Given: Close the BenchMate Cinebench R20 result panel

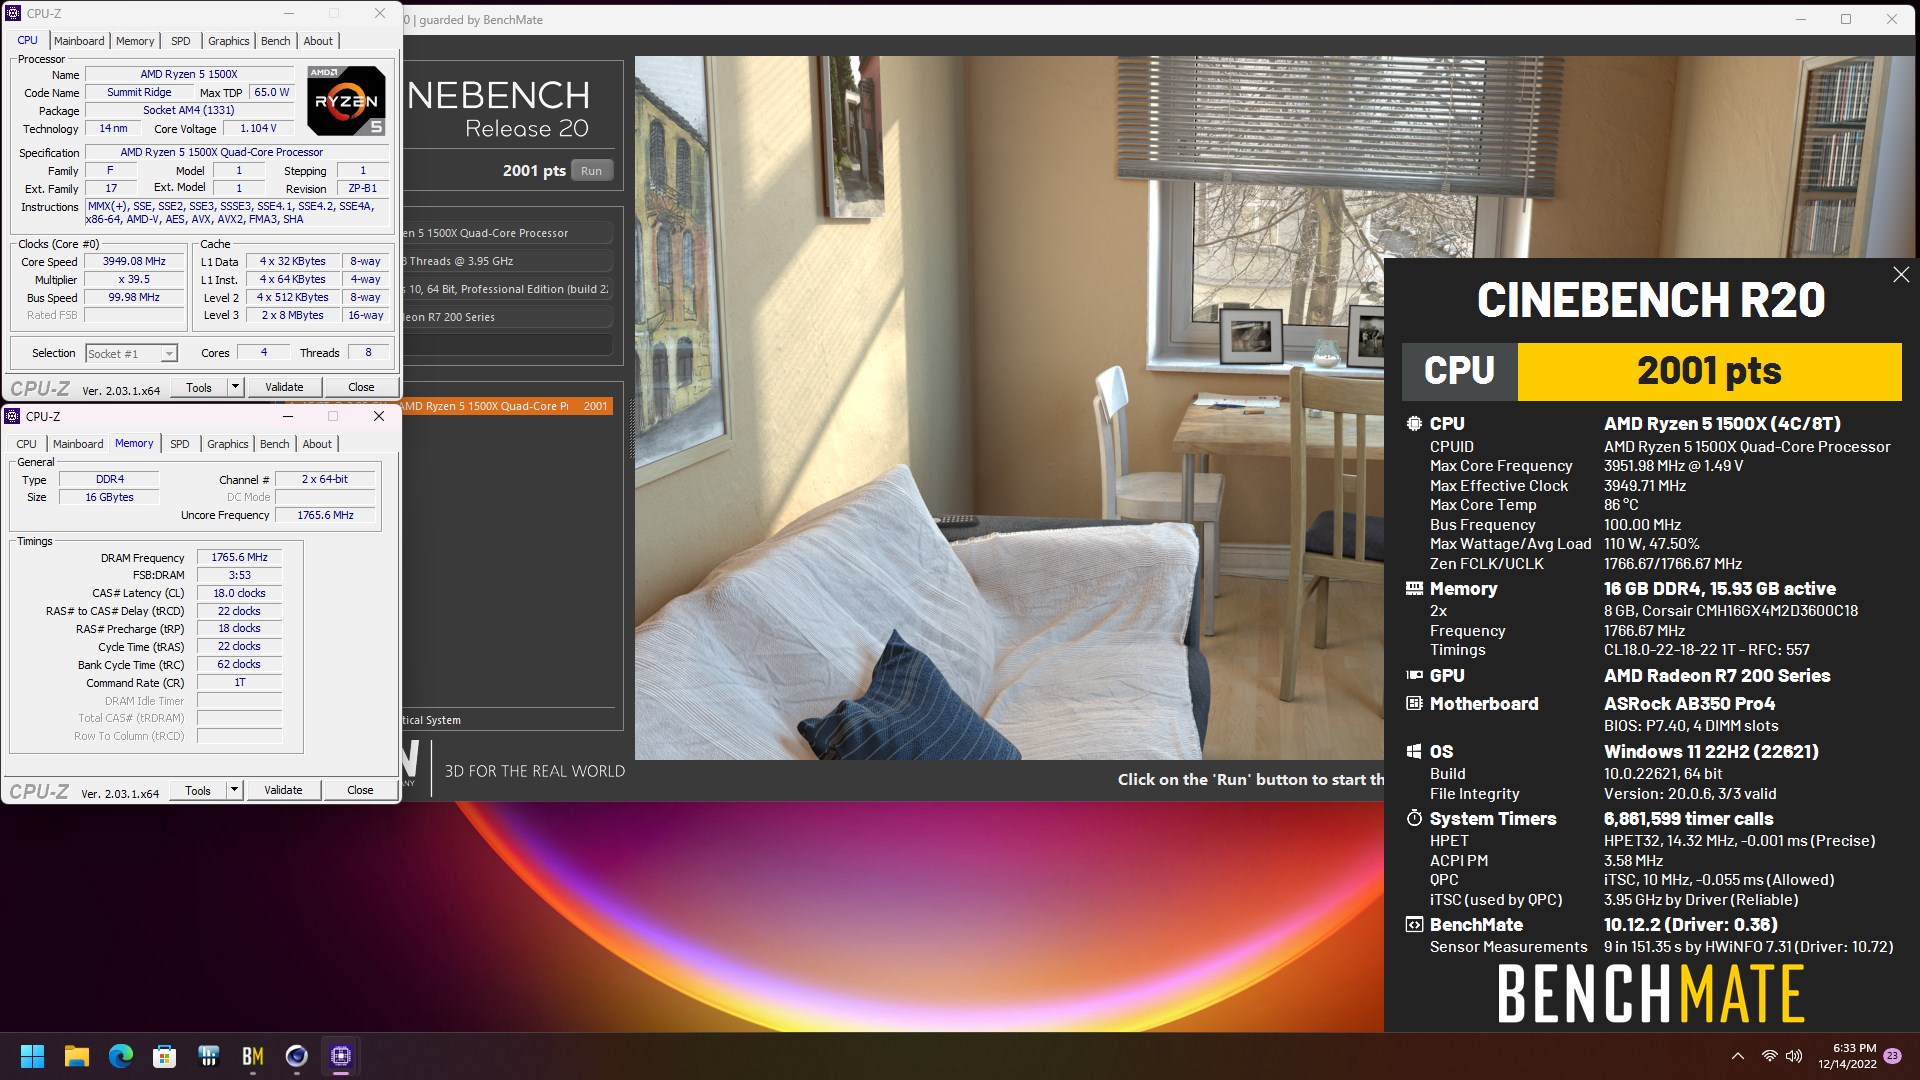Looking at the screenshot, I should (x=1901, y=275).
